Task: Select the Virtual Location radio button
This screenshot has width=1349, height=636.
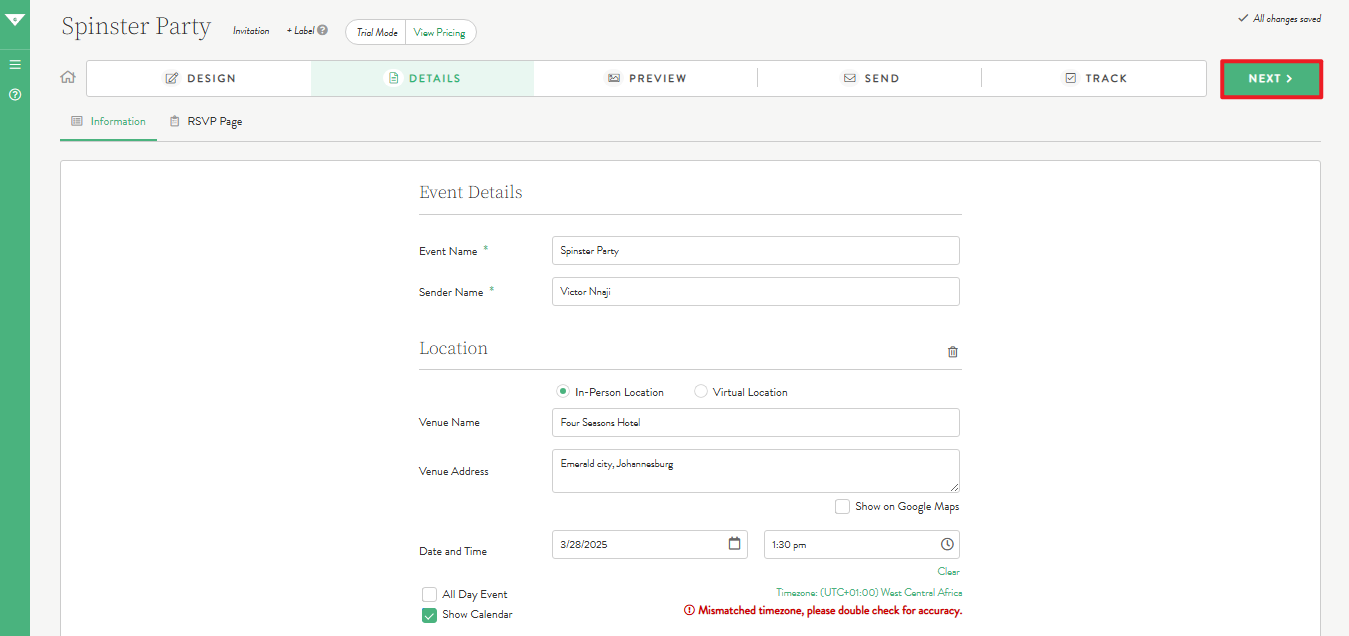Action: click(x=701, y=392)
